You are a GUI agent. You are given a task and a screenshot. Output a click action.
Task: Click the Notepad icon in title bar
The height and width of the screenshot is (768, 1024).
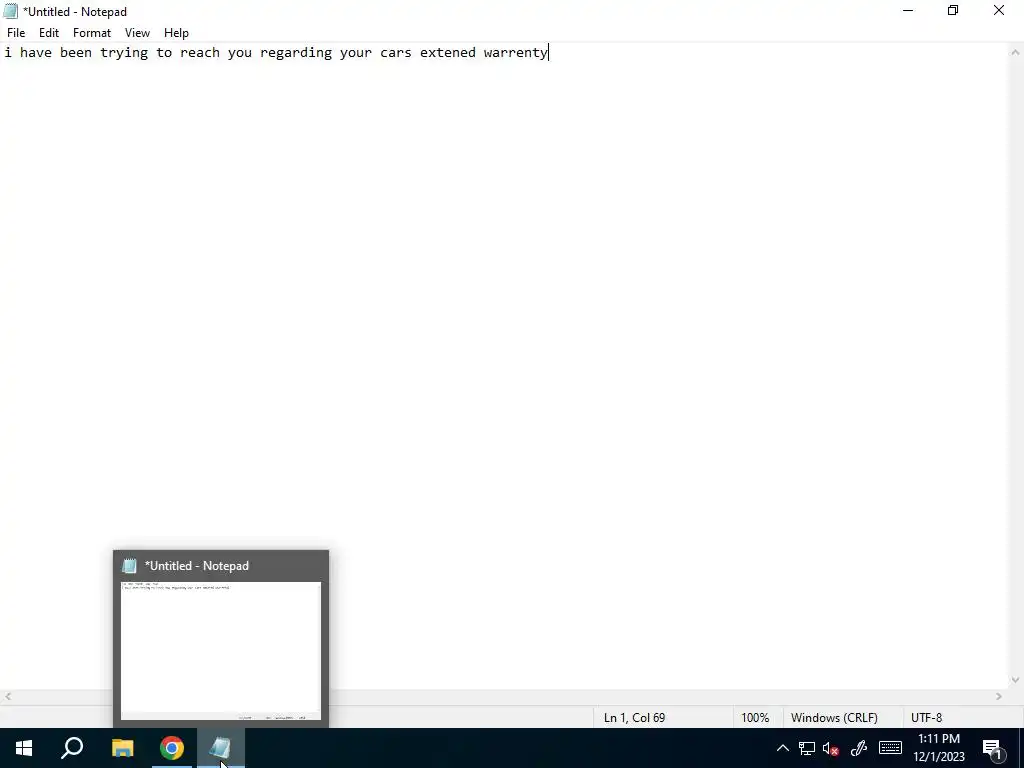pos(10,11)
